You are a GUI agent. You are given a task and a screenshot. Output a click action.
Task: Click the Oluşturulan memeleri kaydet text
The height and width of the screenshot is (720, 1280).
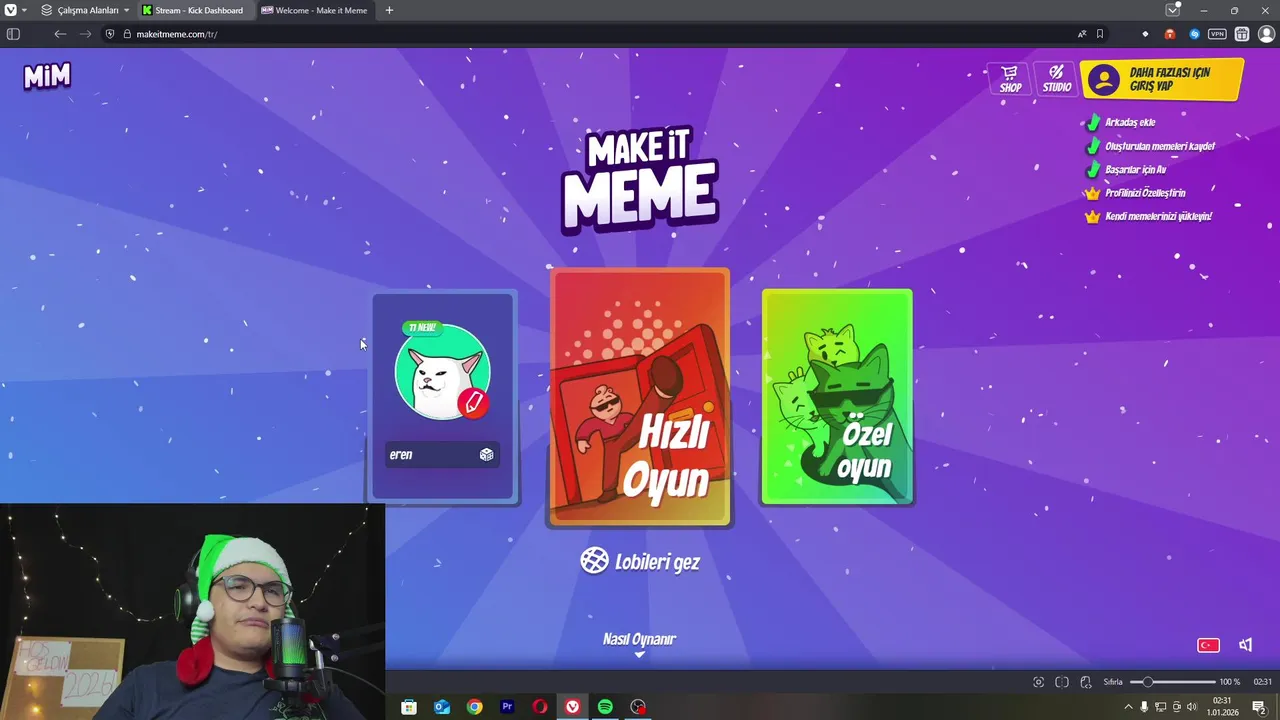1159,146
